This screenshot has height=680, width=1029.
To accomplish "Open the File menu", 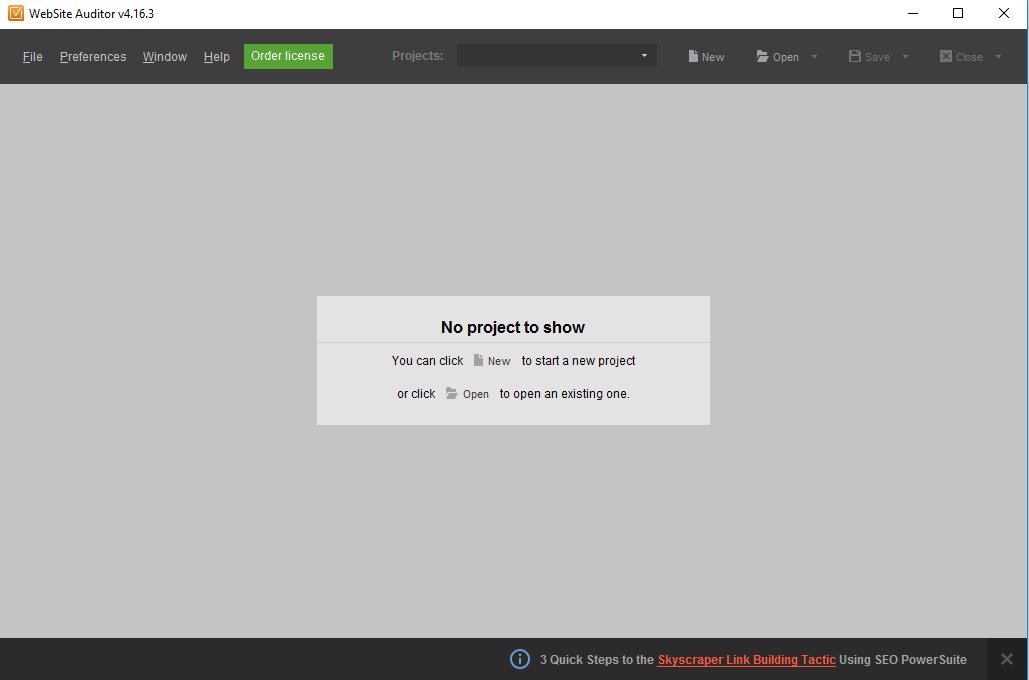I will pyautogui.click(x=32, y=56).
